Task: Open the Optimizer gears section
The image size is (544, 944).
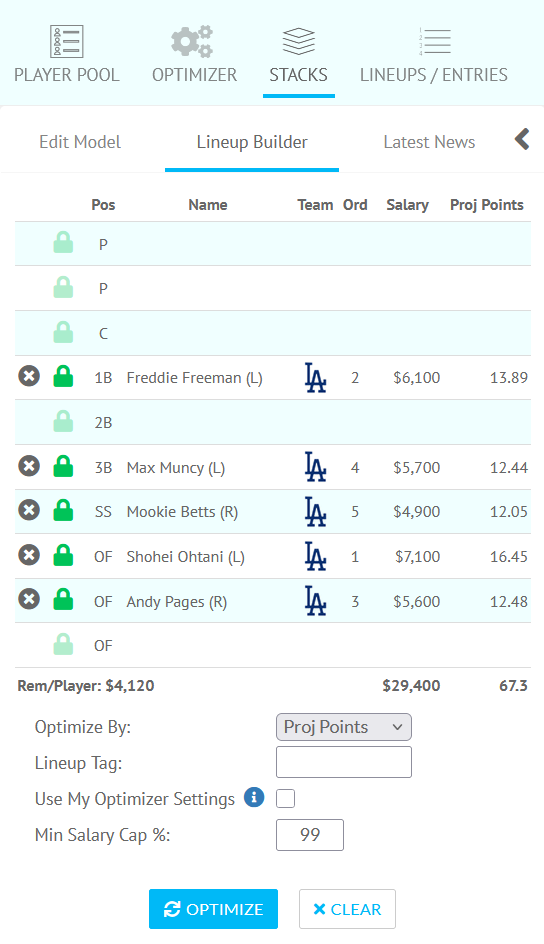Action: tap(194, 55)
